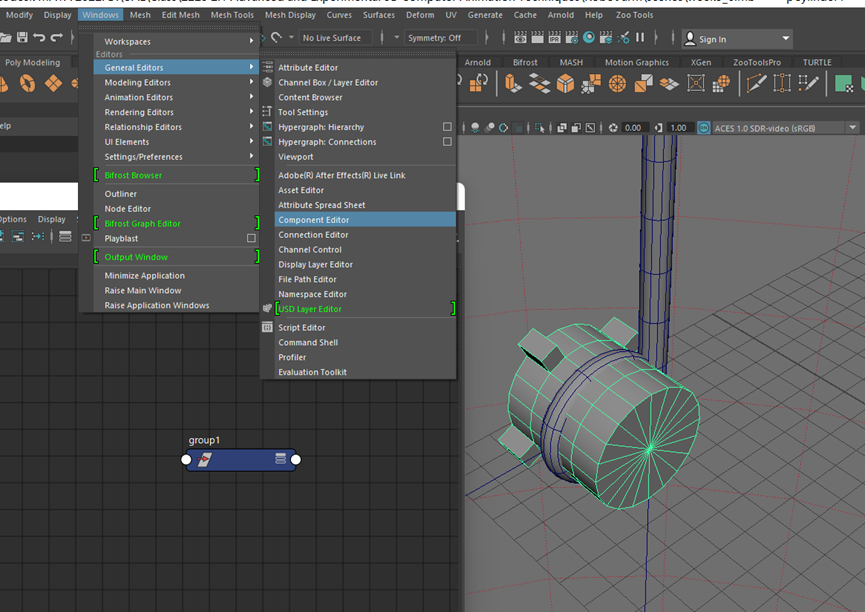Image resolution: width=865 pixels, height=612 pixels.
Task: Click the orange plane primitive shelf icon
Action: pyautogui.click(x=54, y=83)
